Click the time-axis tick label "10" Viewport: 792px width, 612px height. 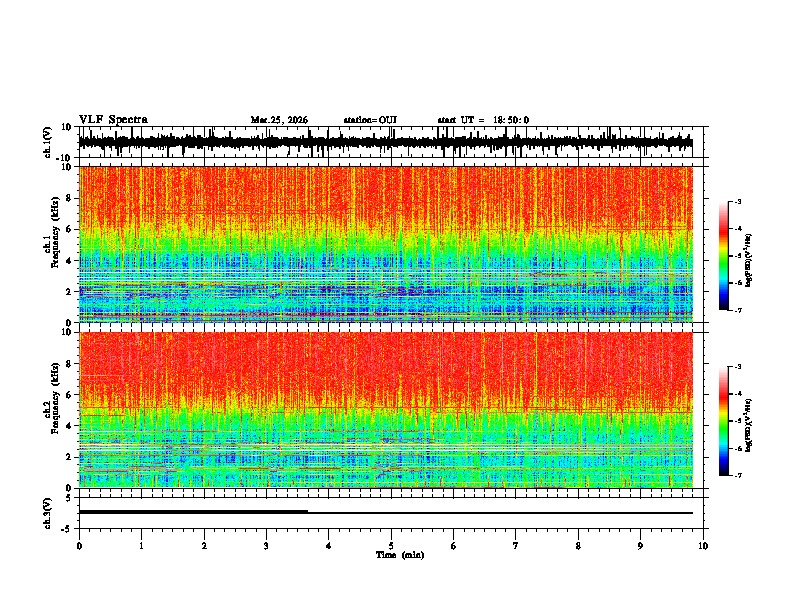click(x=703, y=546)
